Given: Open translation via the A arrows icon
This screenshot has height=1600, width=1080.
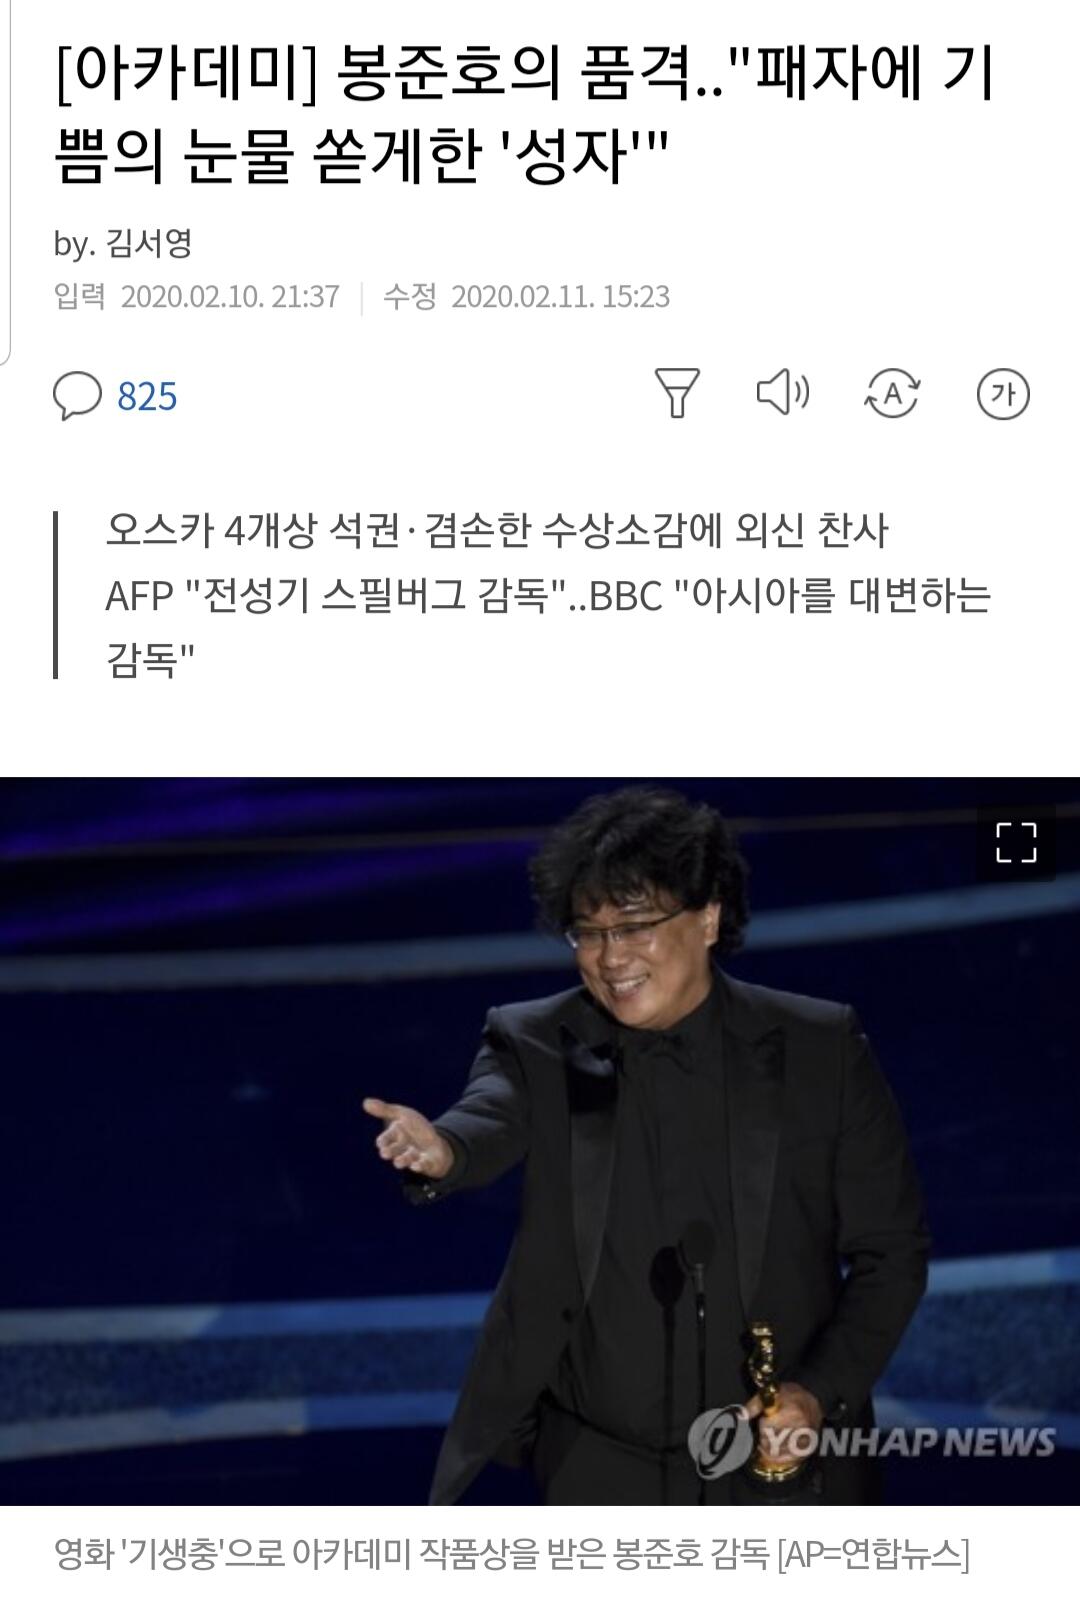Looking at the screenshot, I should point(891,393).
